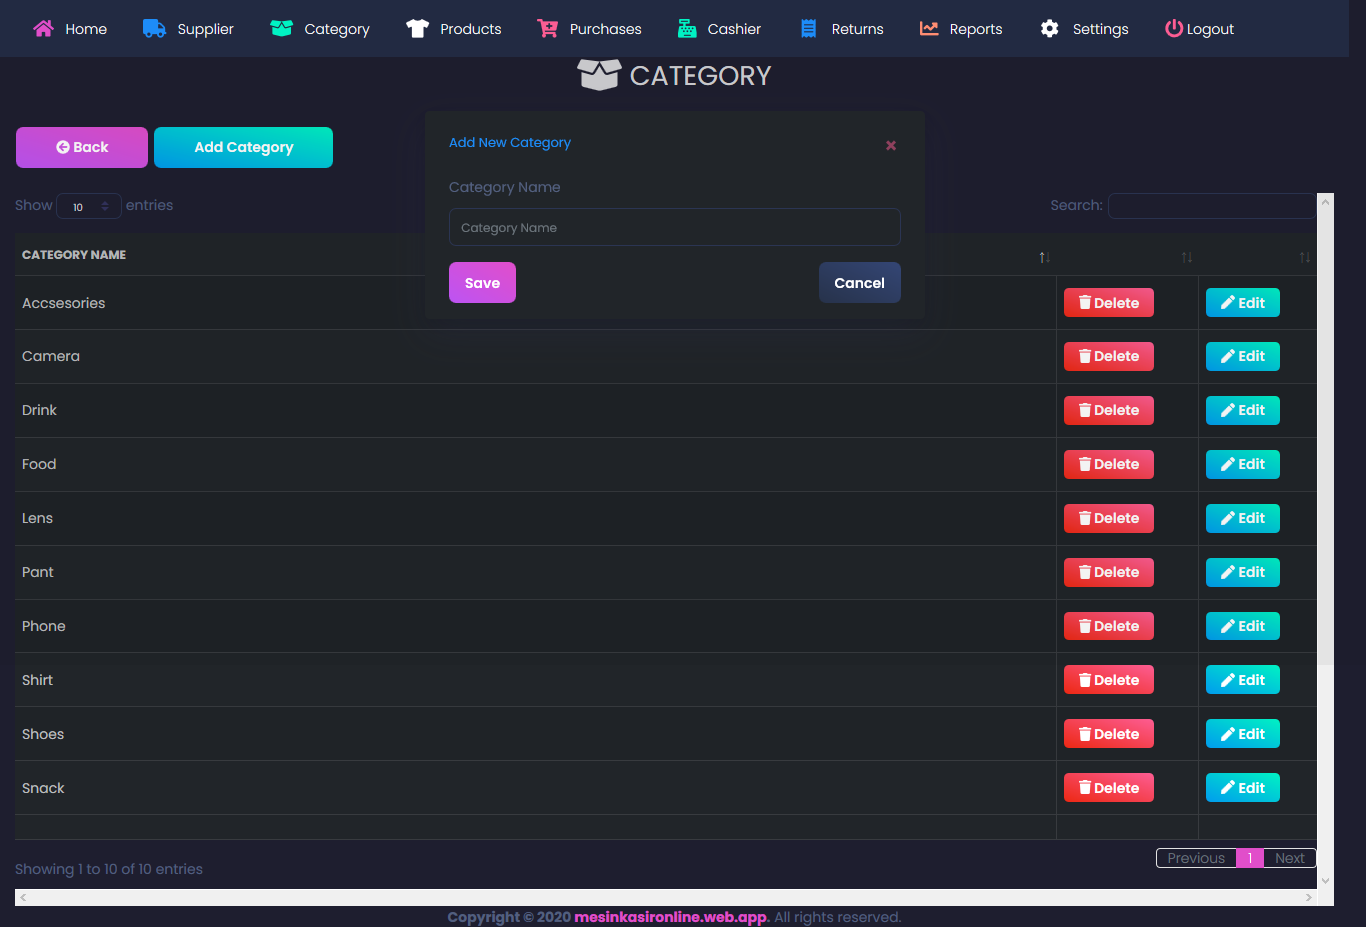Click the Products t-shirt icon
The height and width of the screenshot is (927, 1366).
coord(417,28)
